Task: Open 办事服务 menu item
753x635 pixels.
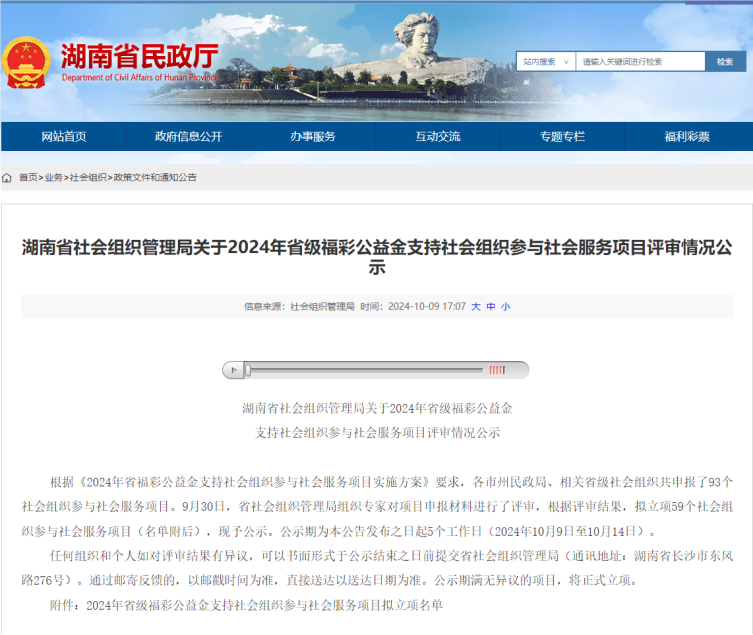Action: pos(313,136)
